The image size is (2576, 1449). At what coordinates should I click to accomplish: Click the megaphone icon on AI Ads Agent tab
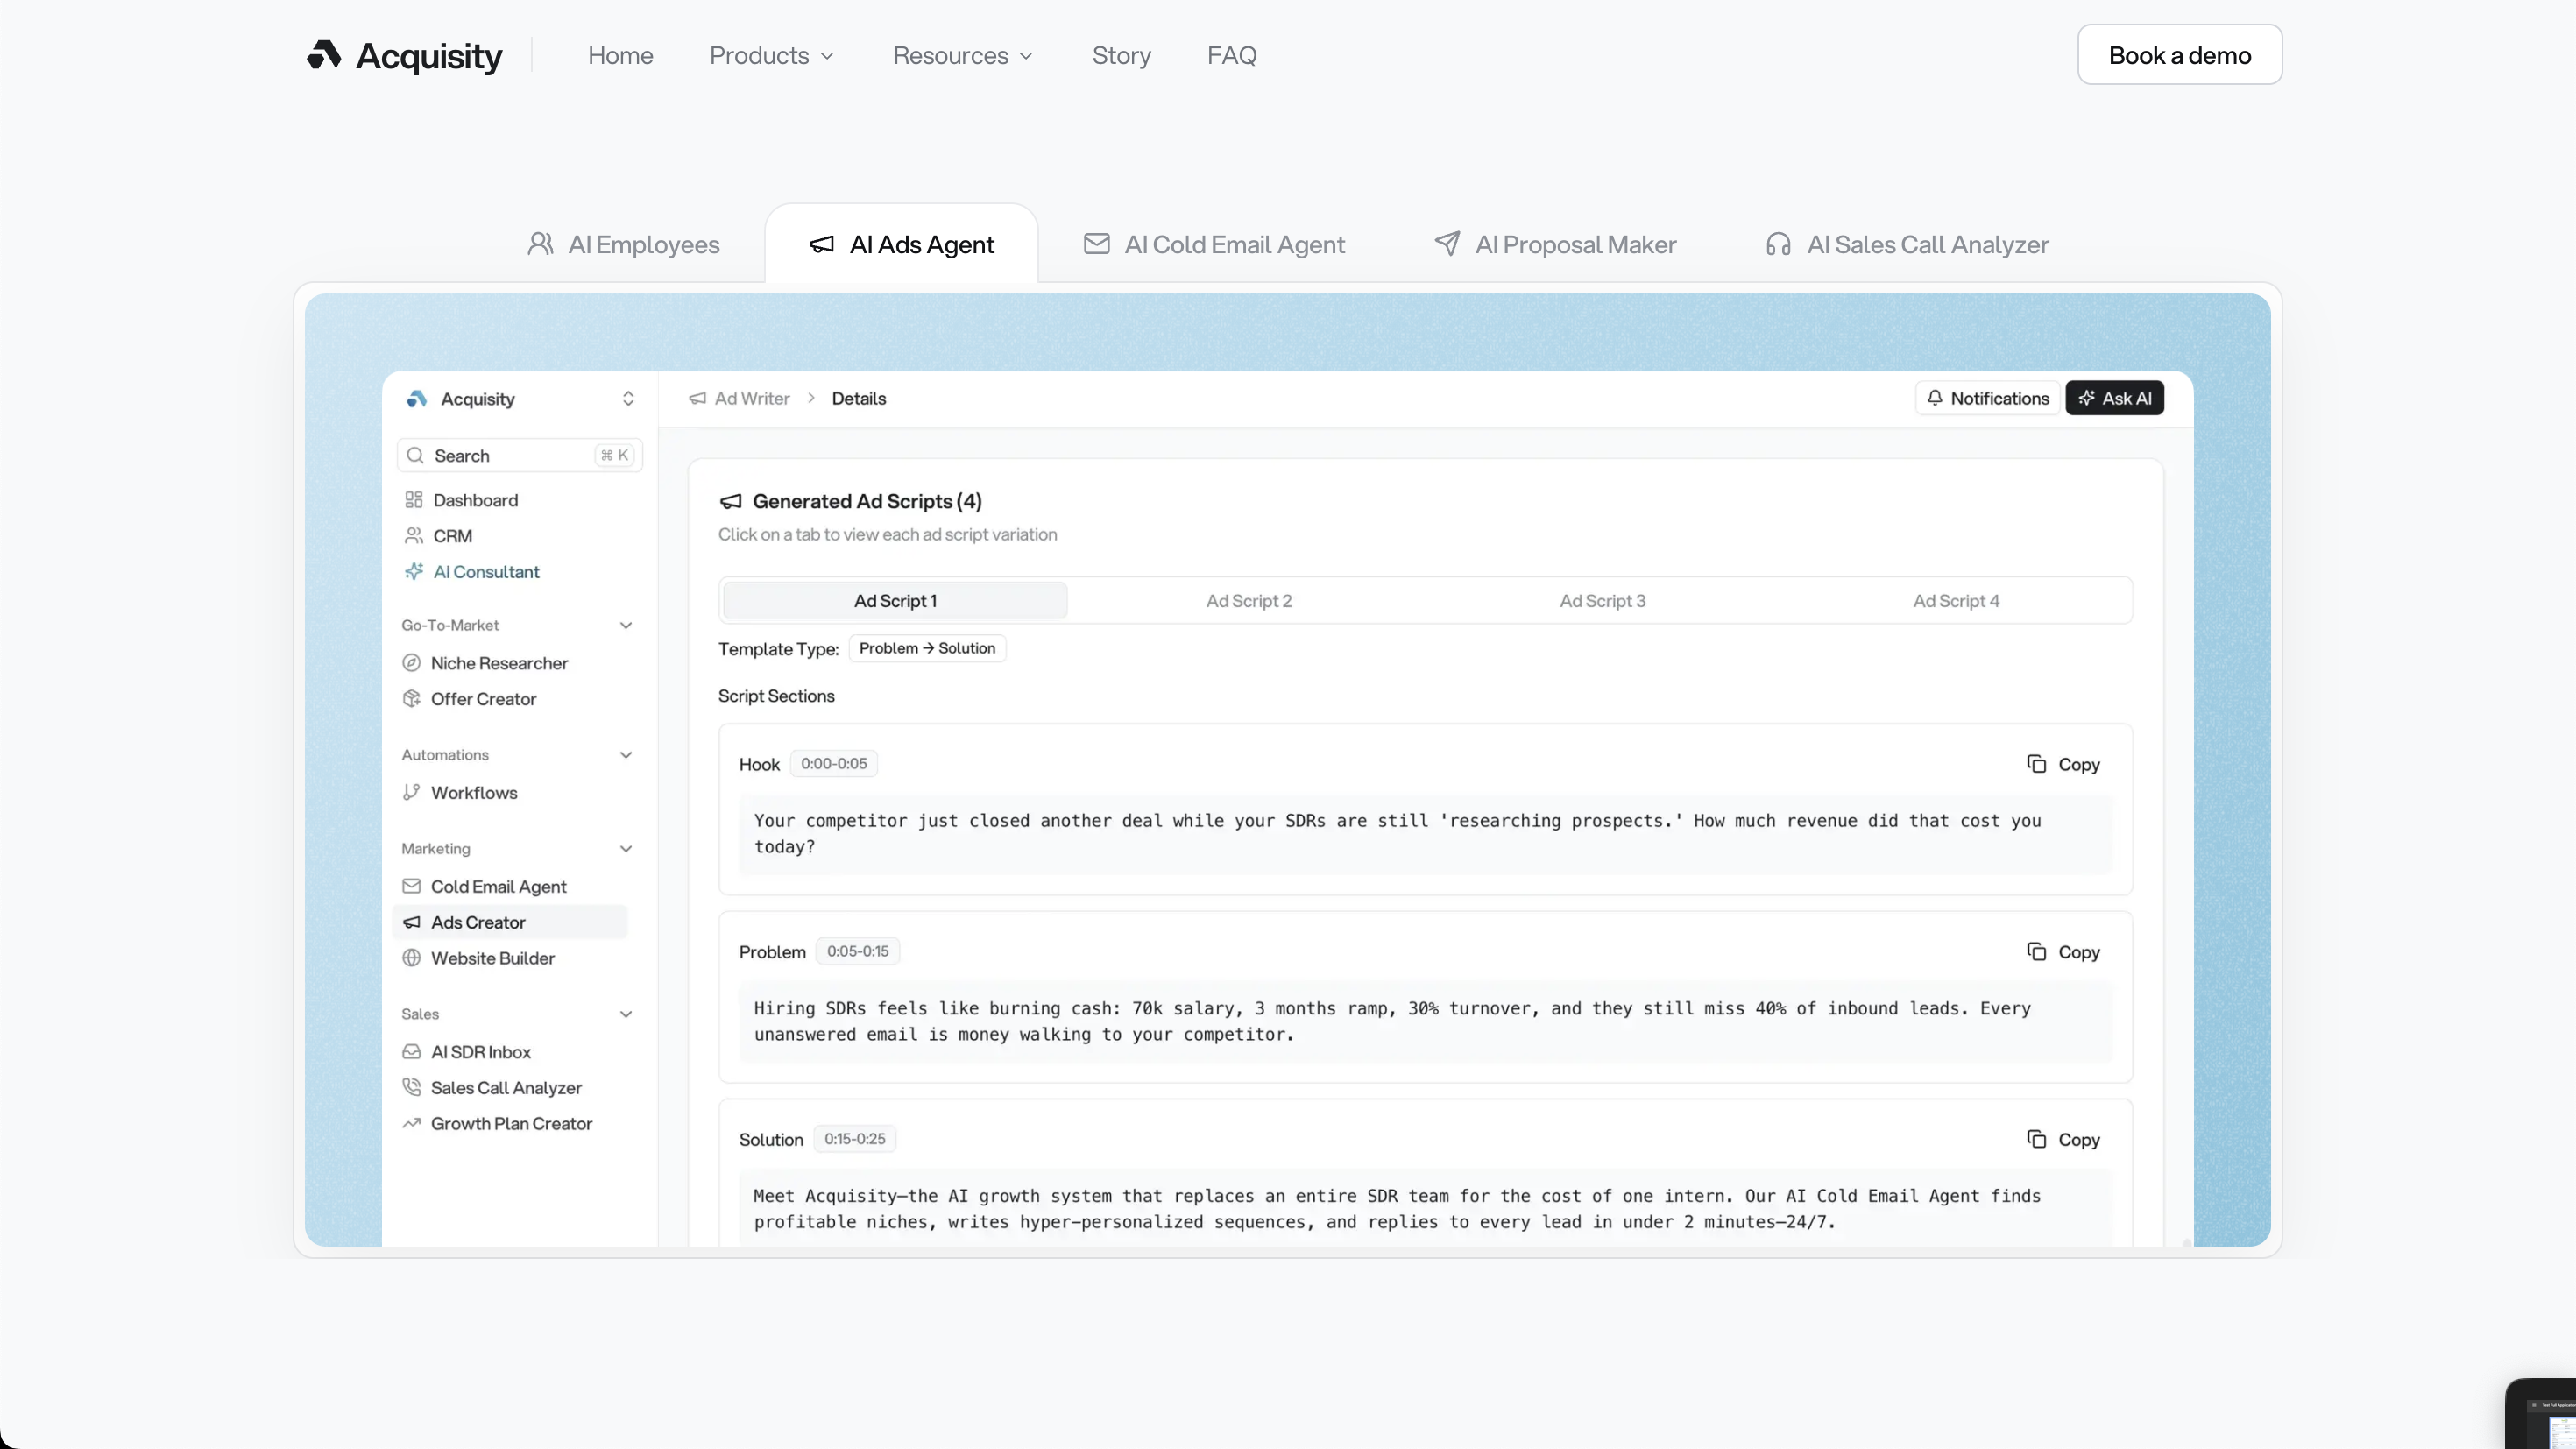pos(822,244)
